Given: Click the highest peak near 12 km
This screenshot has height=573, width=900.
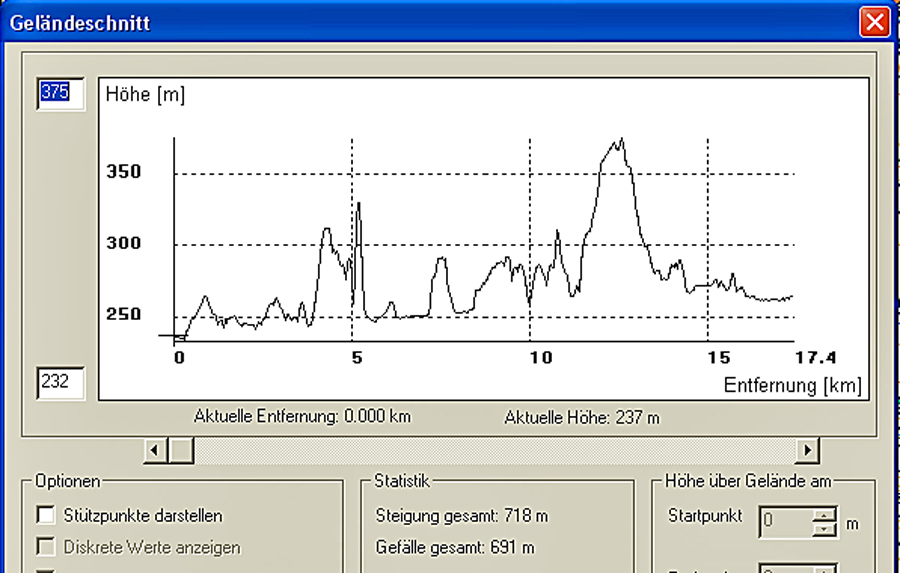Looking at the screenshot, I should pos(620,141).
